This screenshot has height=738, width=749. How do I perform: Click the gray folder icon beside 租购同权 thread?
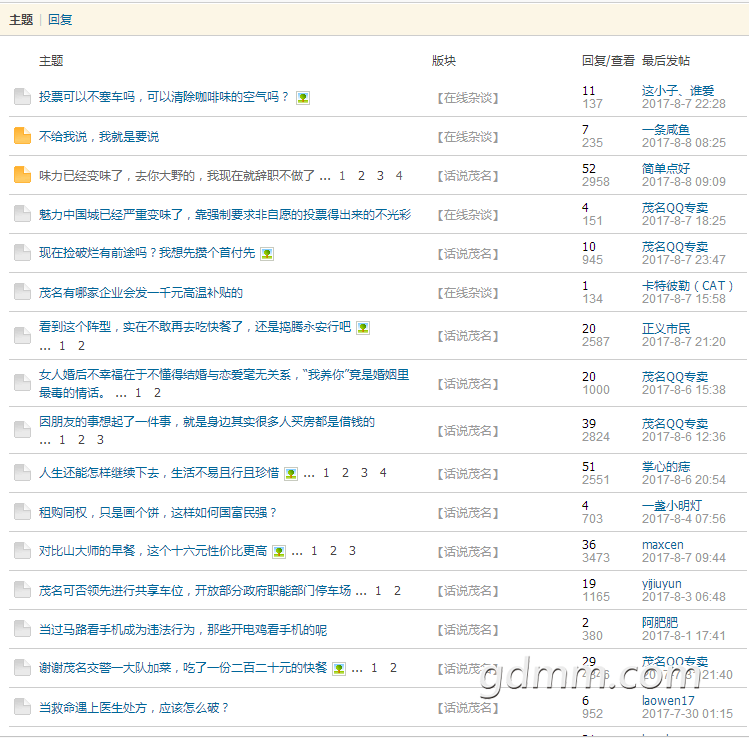click(x=22, y=513)
